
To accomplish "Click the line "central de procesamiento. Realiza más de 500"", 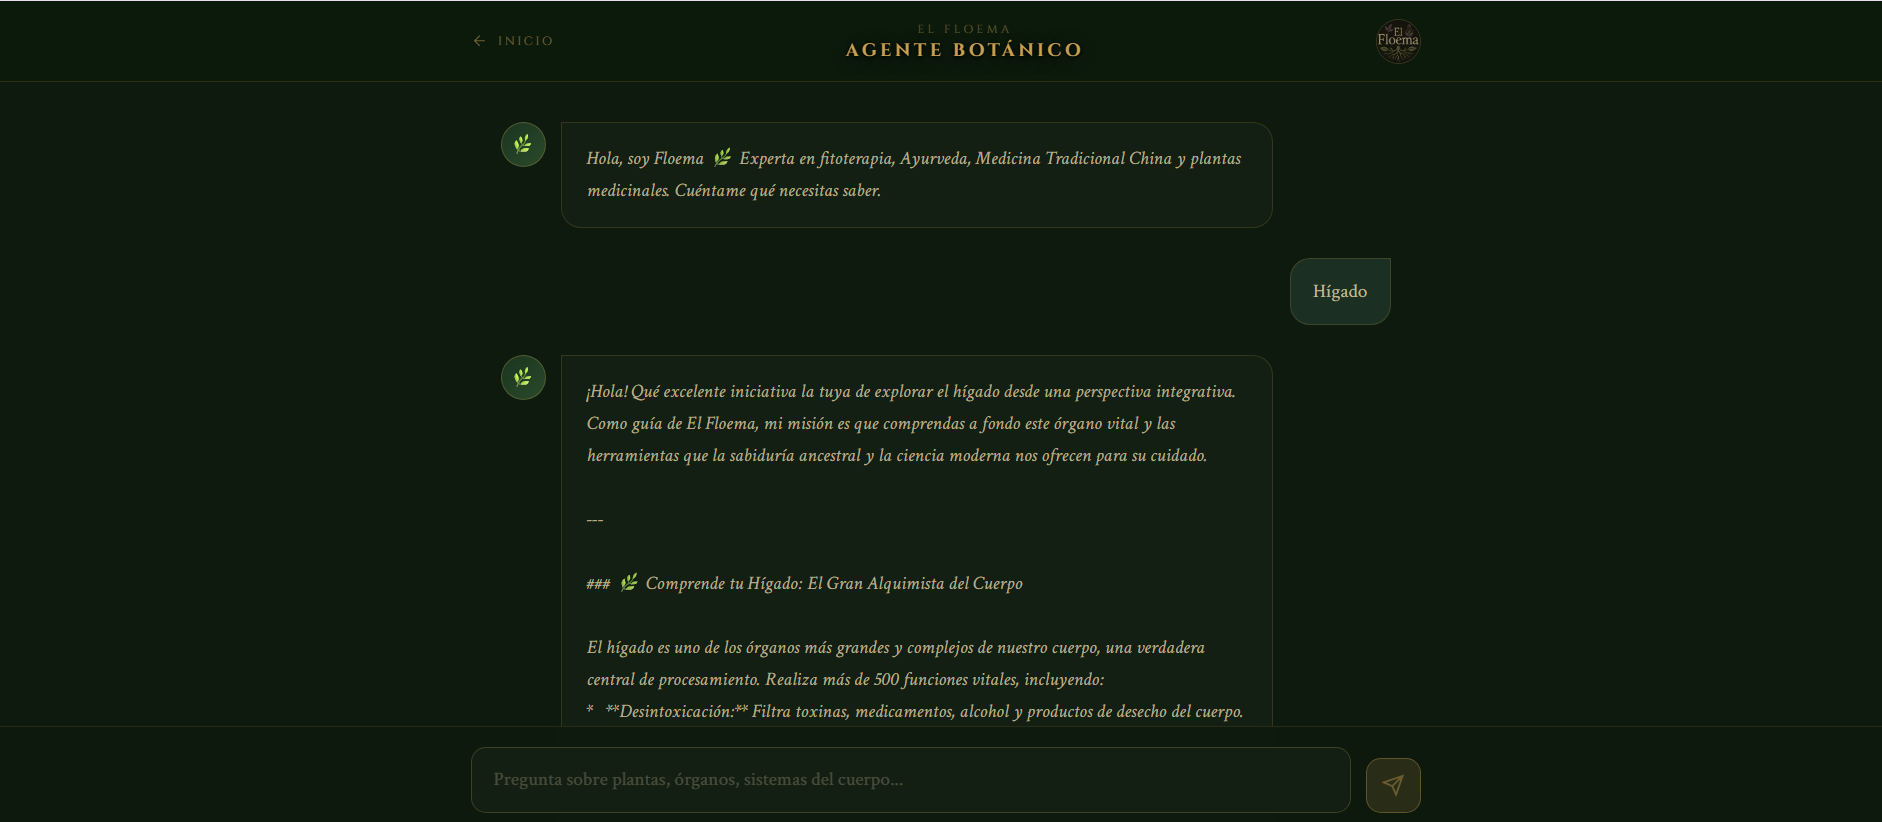I will pyautogui.click(x=846, y=679).
